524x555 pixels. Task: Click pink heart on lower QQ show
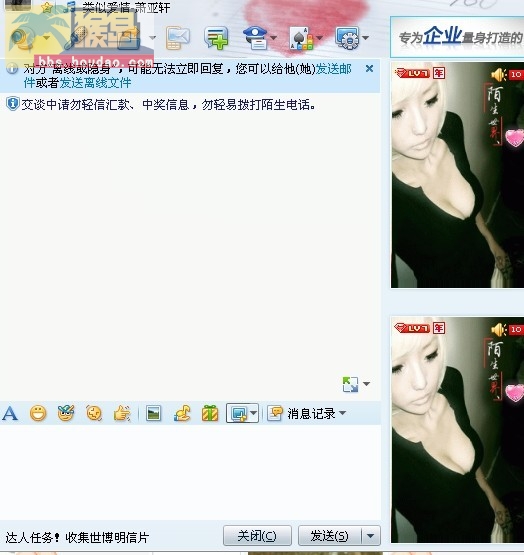[514, 393]
